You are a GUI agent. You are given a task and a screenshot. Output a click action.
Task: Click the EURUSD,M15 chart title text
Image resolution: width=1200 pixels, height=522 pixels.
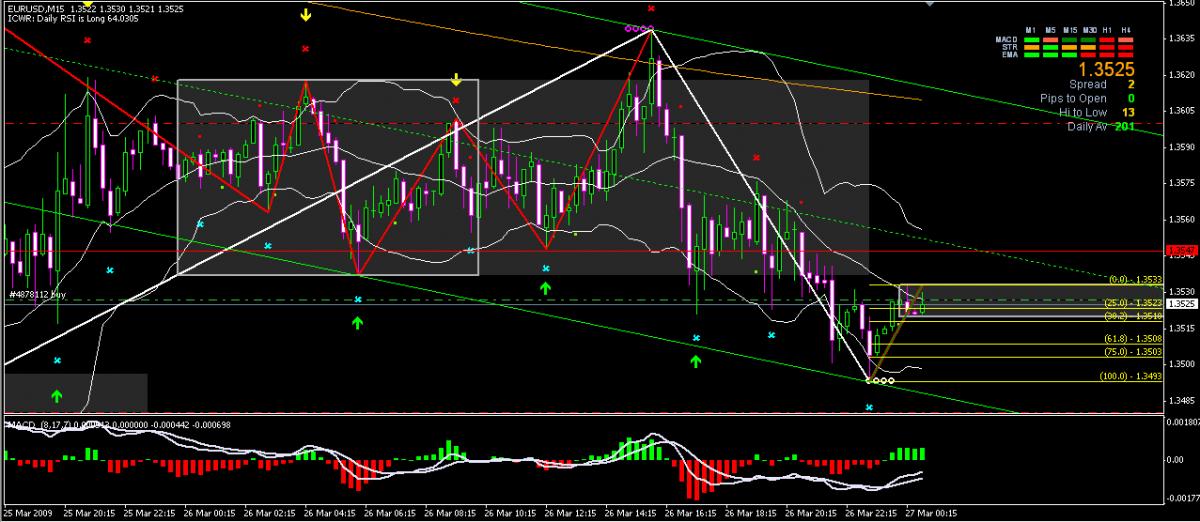tap(34, 9)
